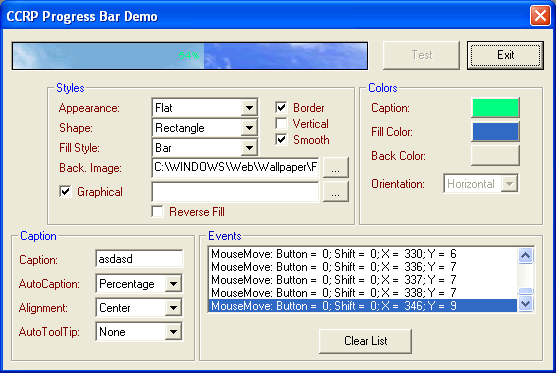Open the Fill Style dropdown showing Bar
The height and width of the screenshot is (373, 556).
(x=249, y=147)
